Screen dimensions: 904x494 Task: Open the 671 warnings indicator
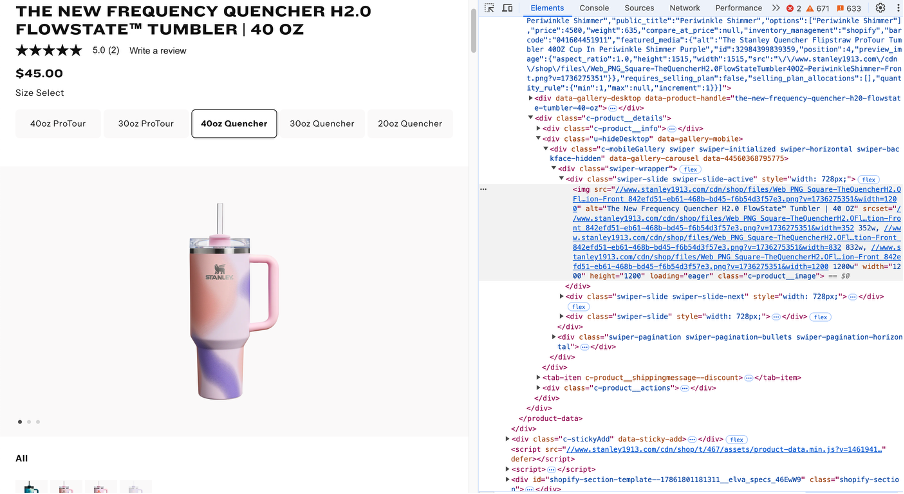[x=818, y=8]
